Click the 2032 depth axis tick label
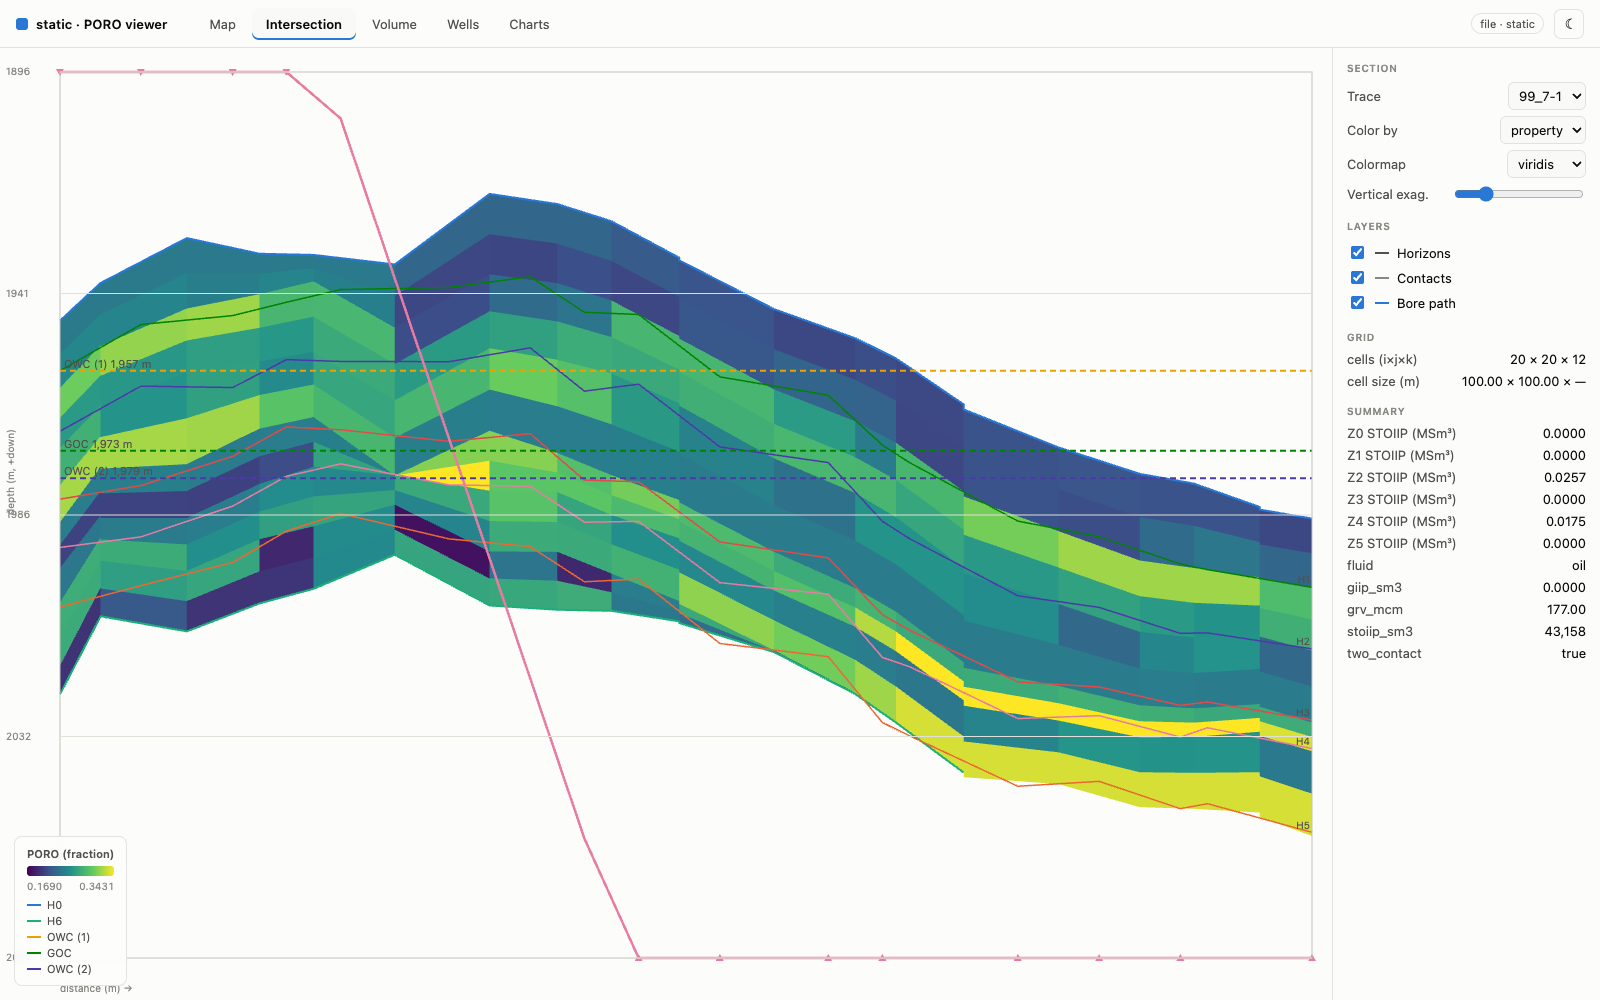This screenshot has width=1600, height=1000. (18, 736)
